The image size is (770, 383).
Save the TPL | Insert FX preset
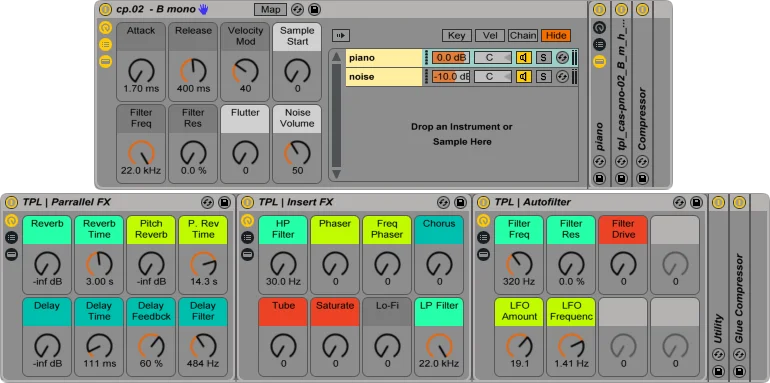tap(461, 202)
